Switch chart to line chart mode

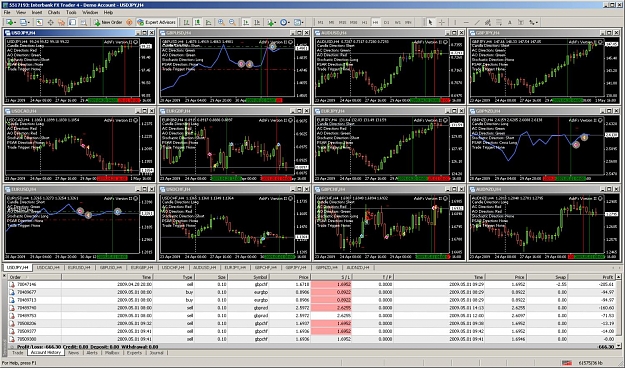(x=208, y=22)
